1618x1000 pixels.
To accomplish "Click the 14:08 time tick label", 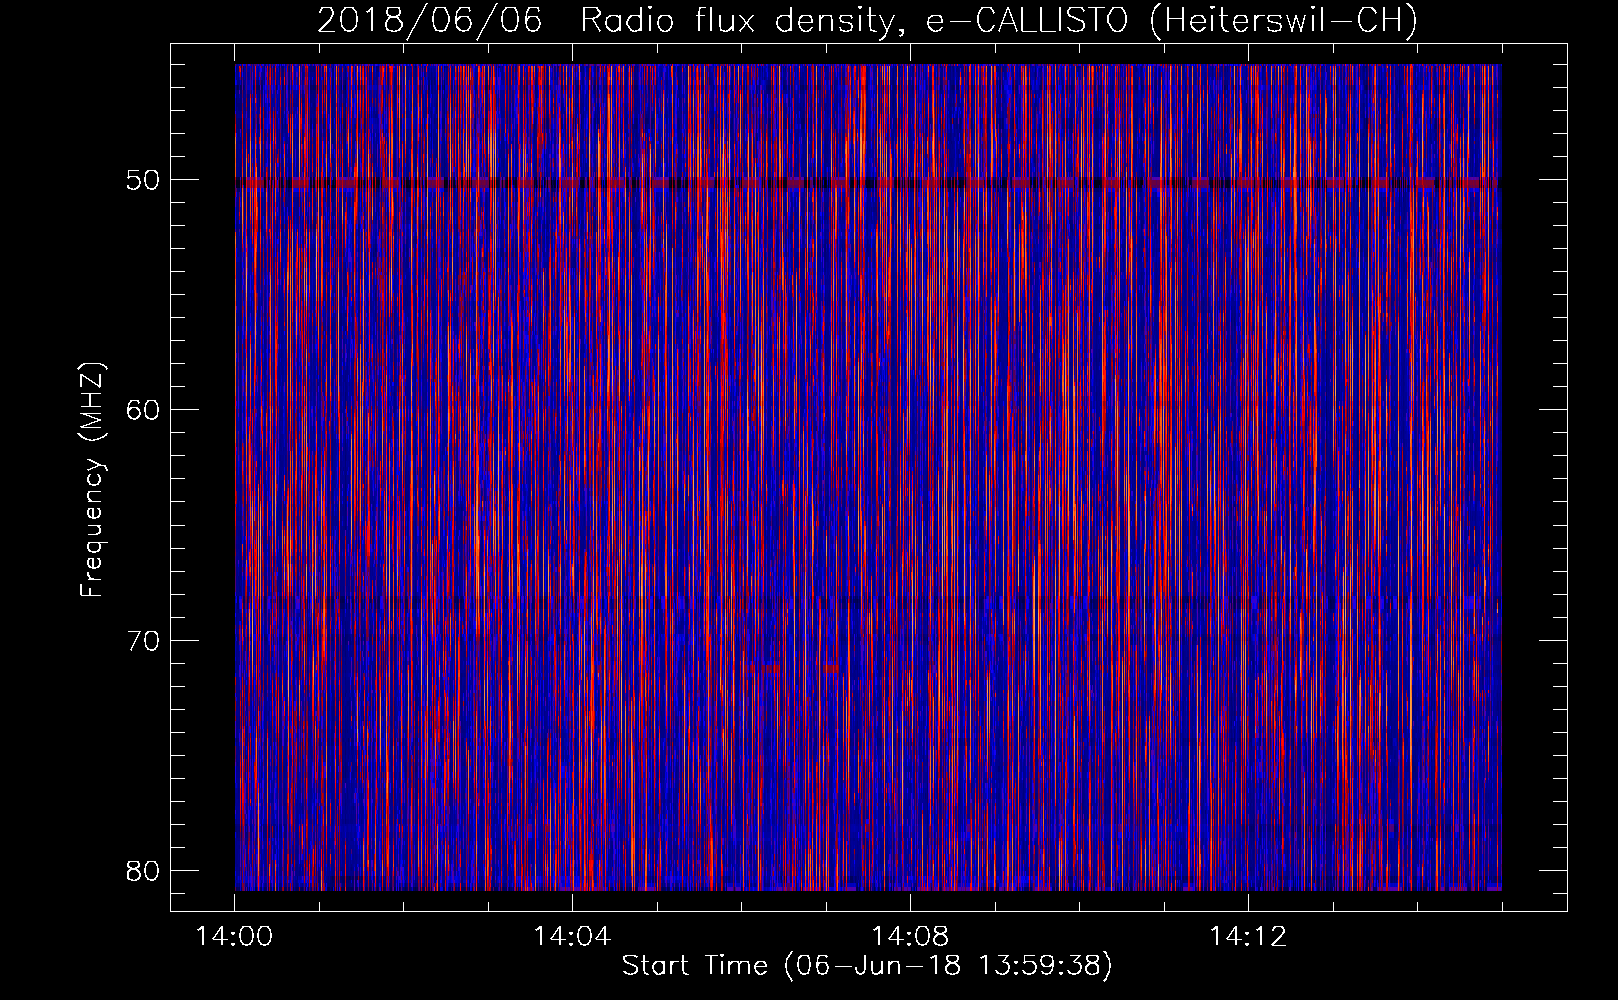I will [x=910, y=937].
